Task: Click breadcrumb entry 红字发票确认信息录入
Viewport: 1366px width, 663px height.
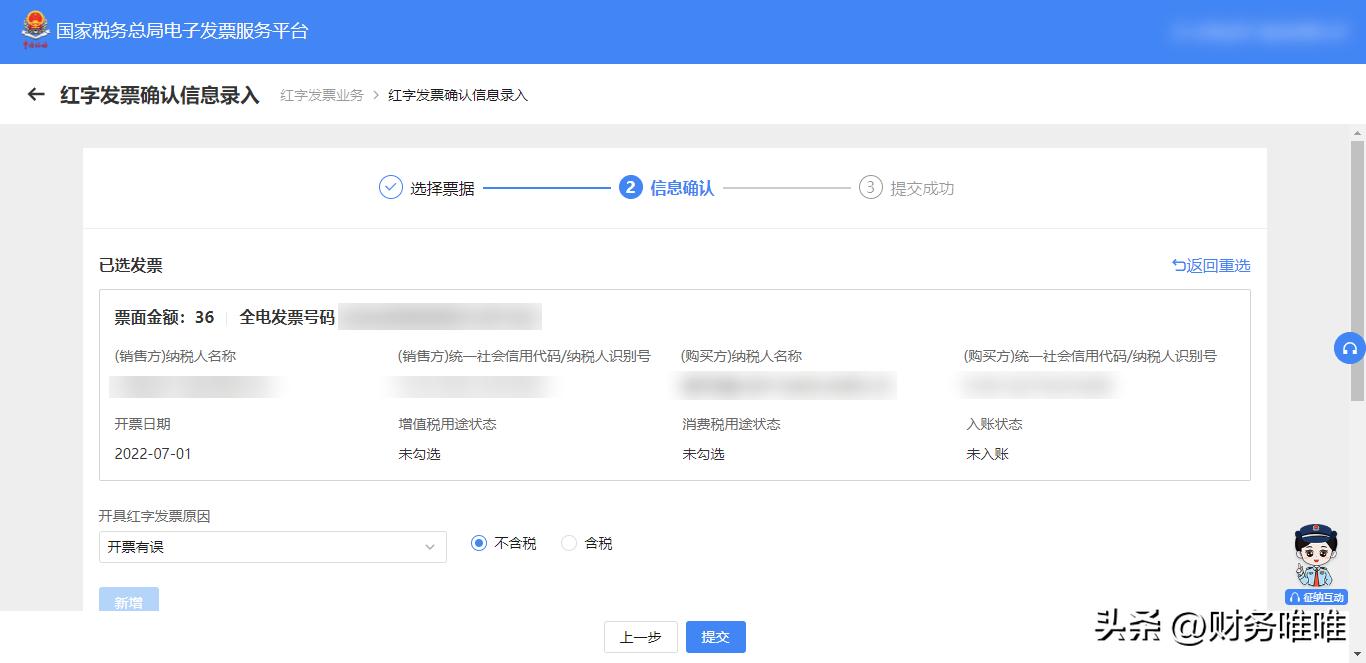Action: point(458,94)
